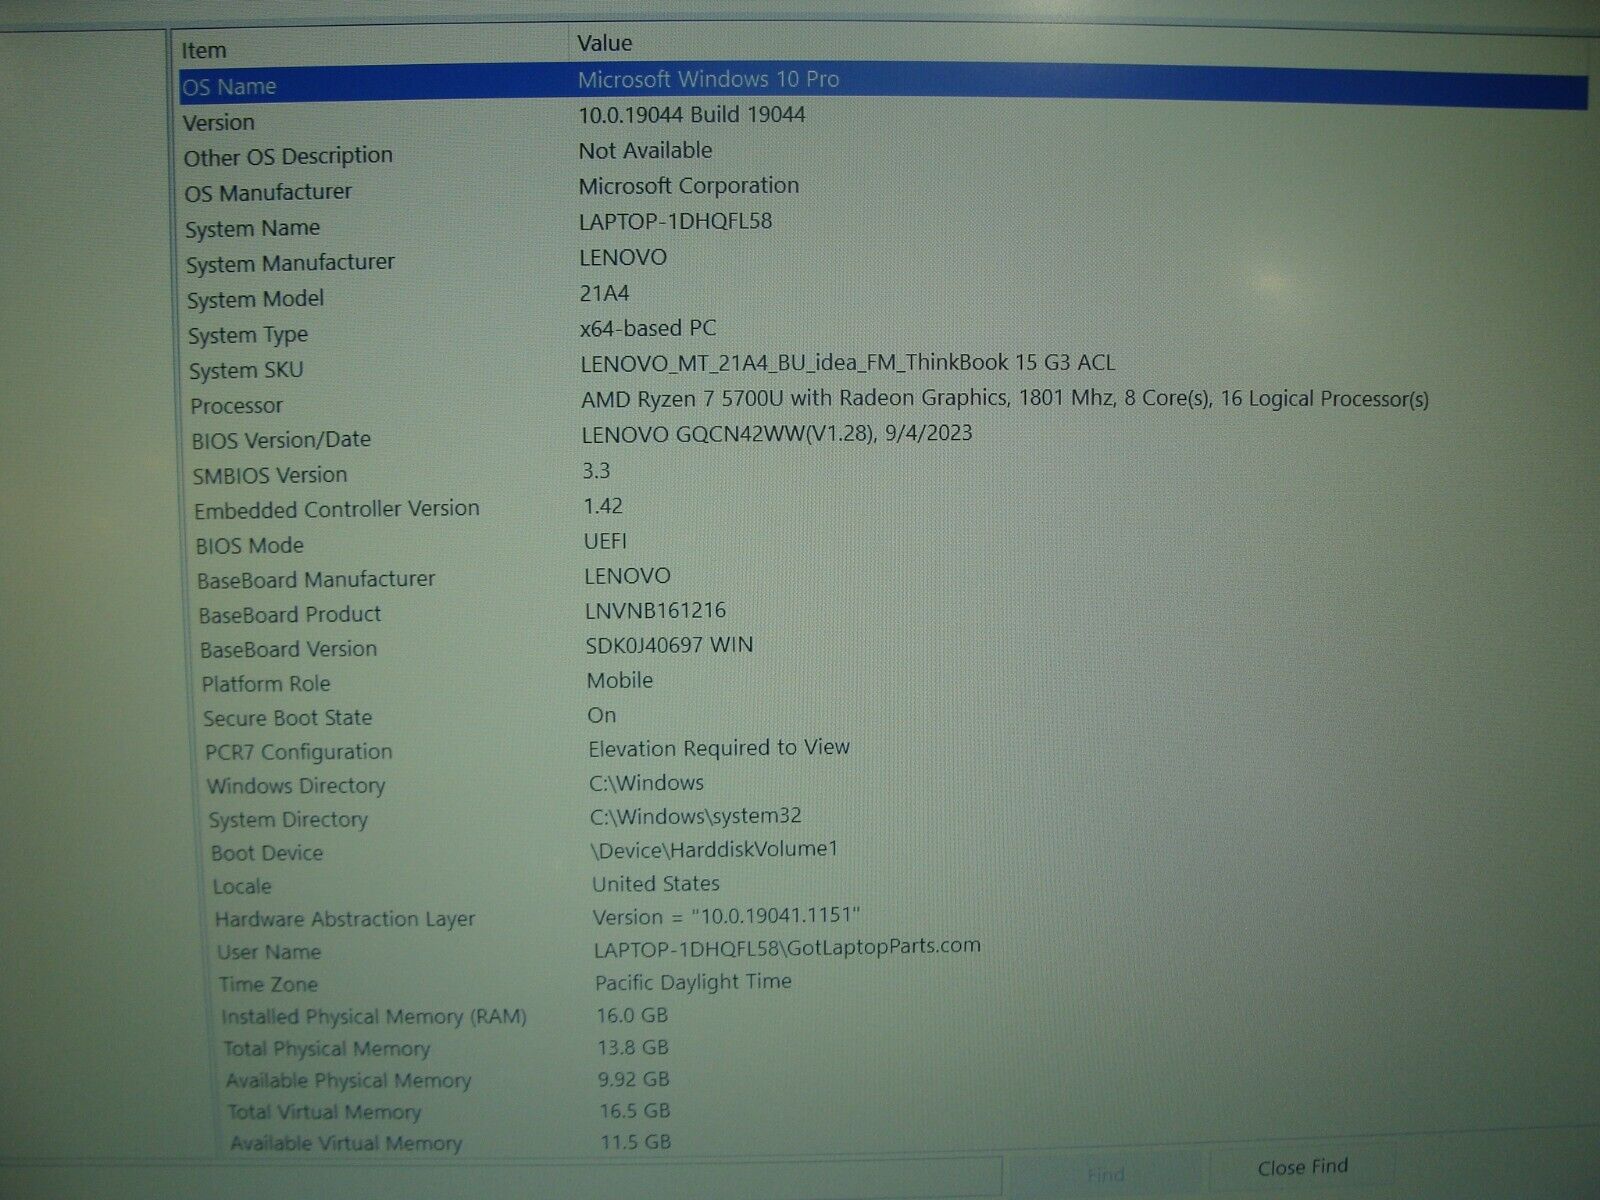Click the value Pacific Daylight Time

693,982
